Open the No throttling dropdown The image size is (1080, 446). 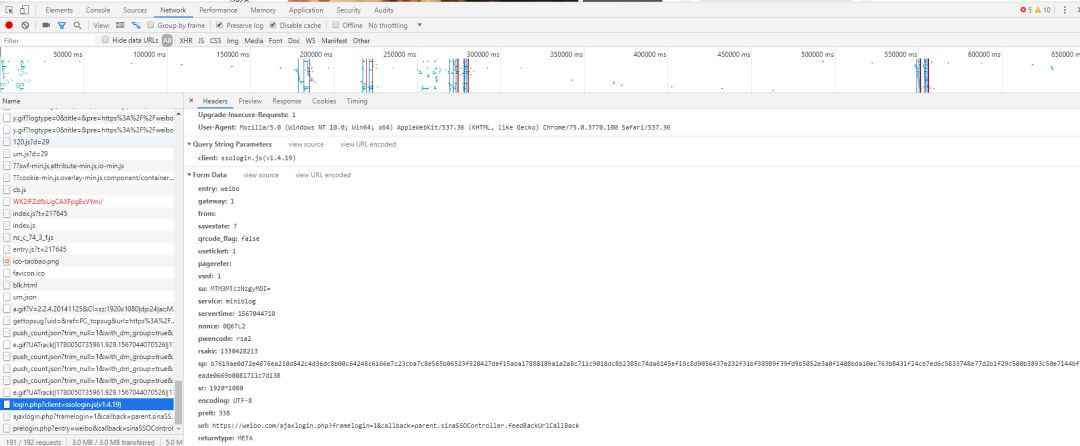[395, 25]
